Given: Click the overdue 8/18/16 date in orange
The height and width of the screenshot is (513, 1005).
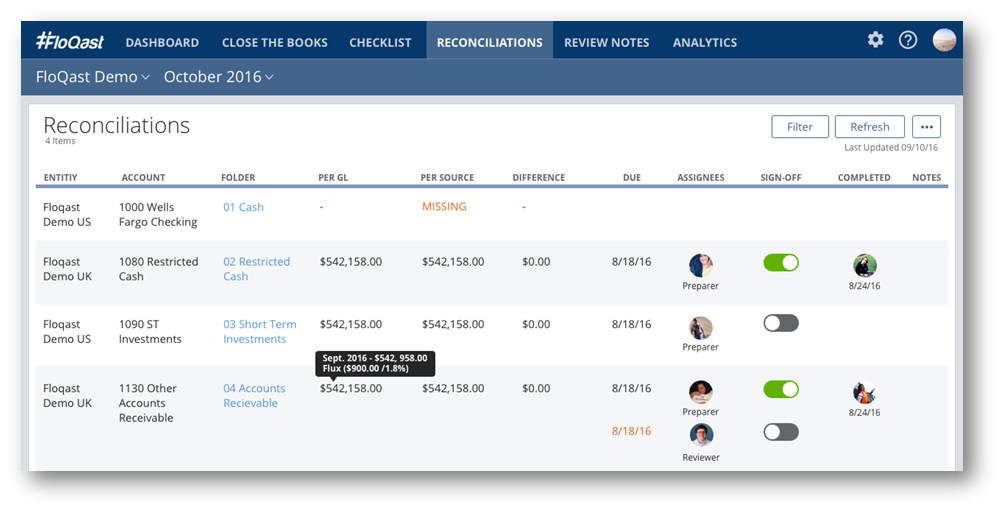Looking at the screenshot, I should [631, 431].
